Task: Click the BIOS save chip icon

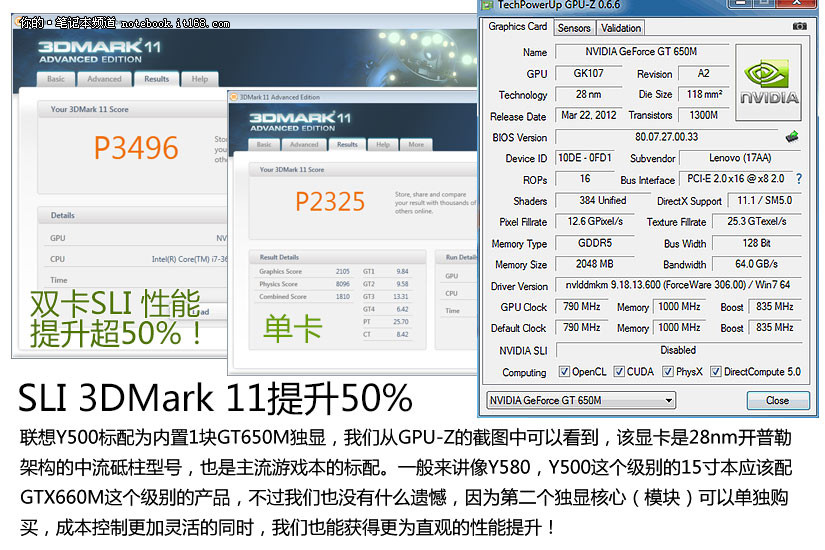Action: click(792, 136)
